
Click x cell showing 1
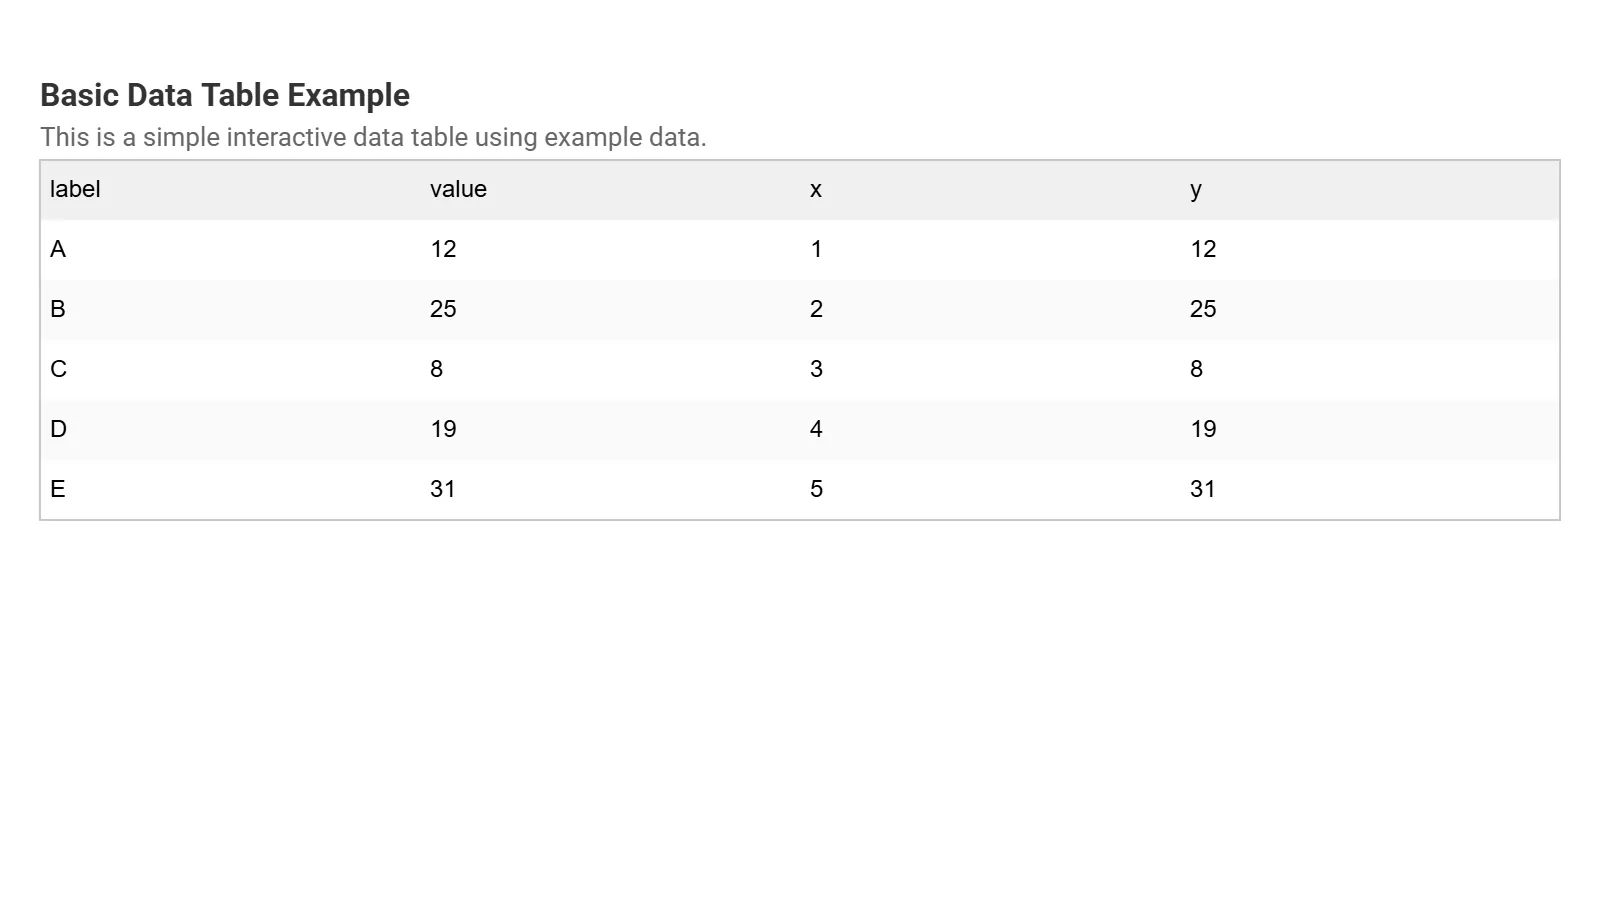(816, 250)
